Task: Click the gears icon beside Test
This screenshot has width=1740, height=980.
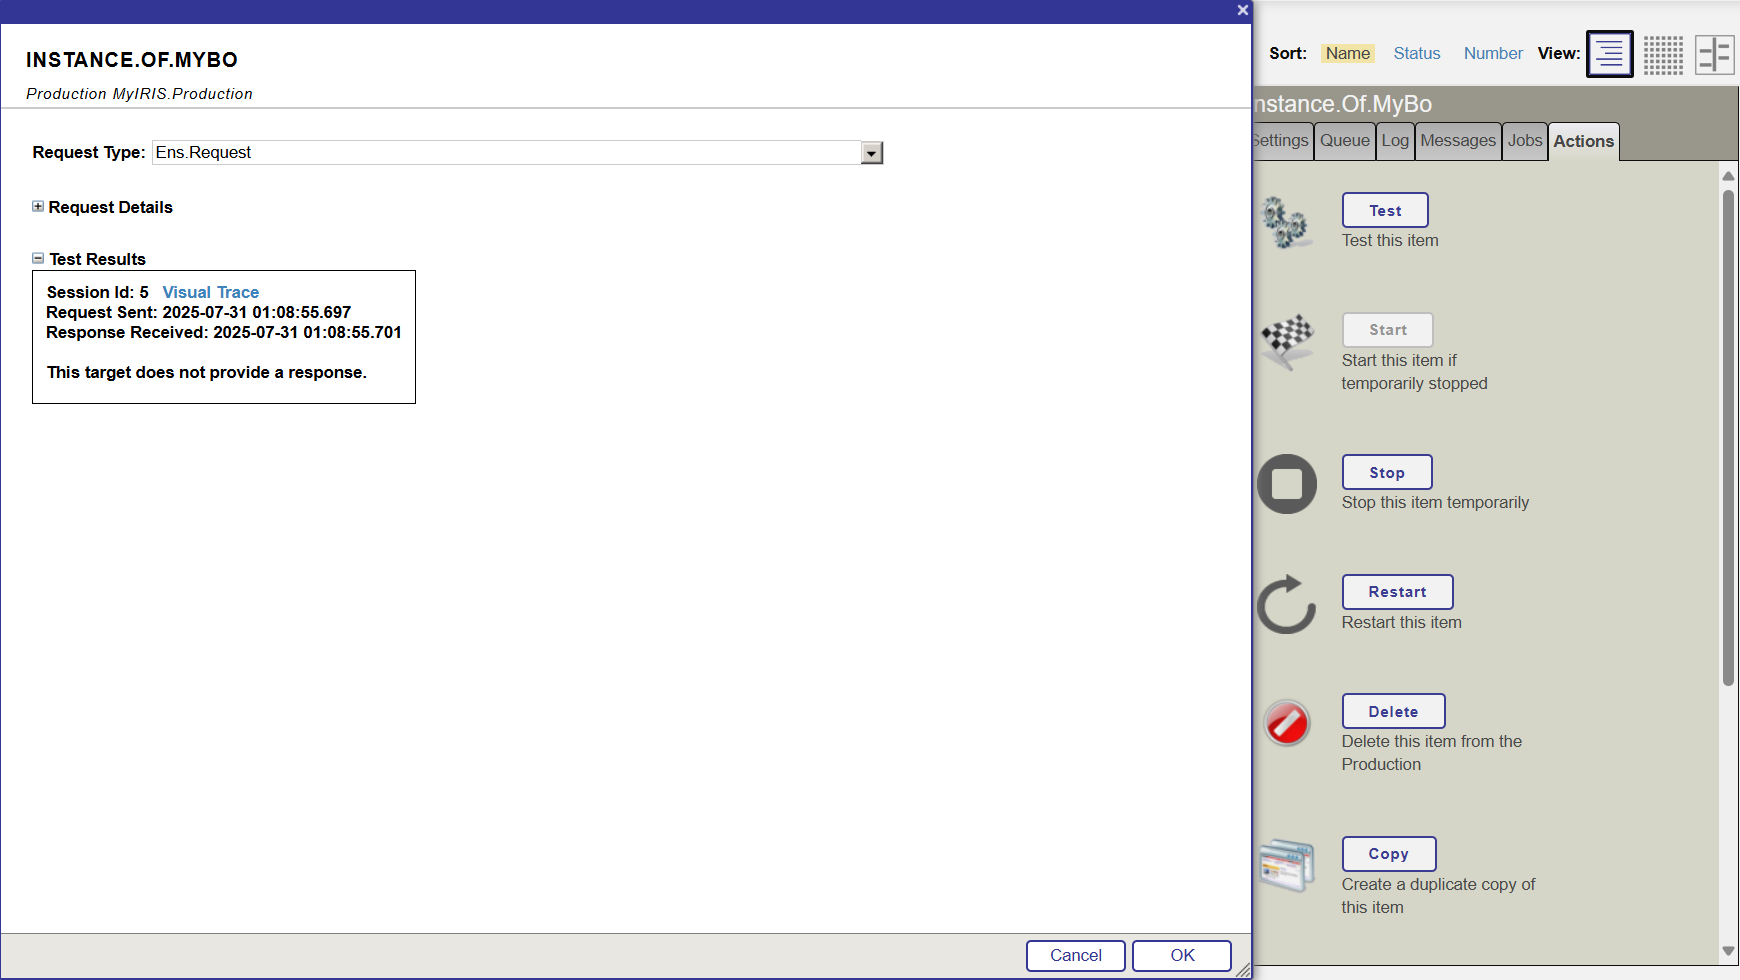Action: tap(1285, 222)
